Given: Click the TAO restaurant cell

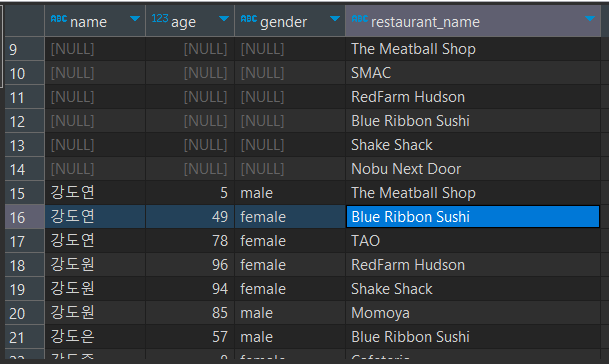Looking at the screenshot, I should pyautogui.click(x=473, y=241).
